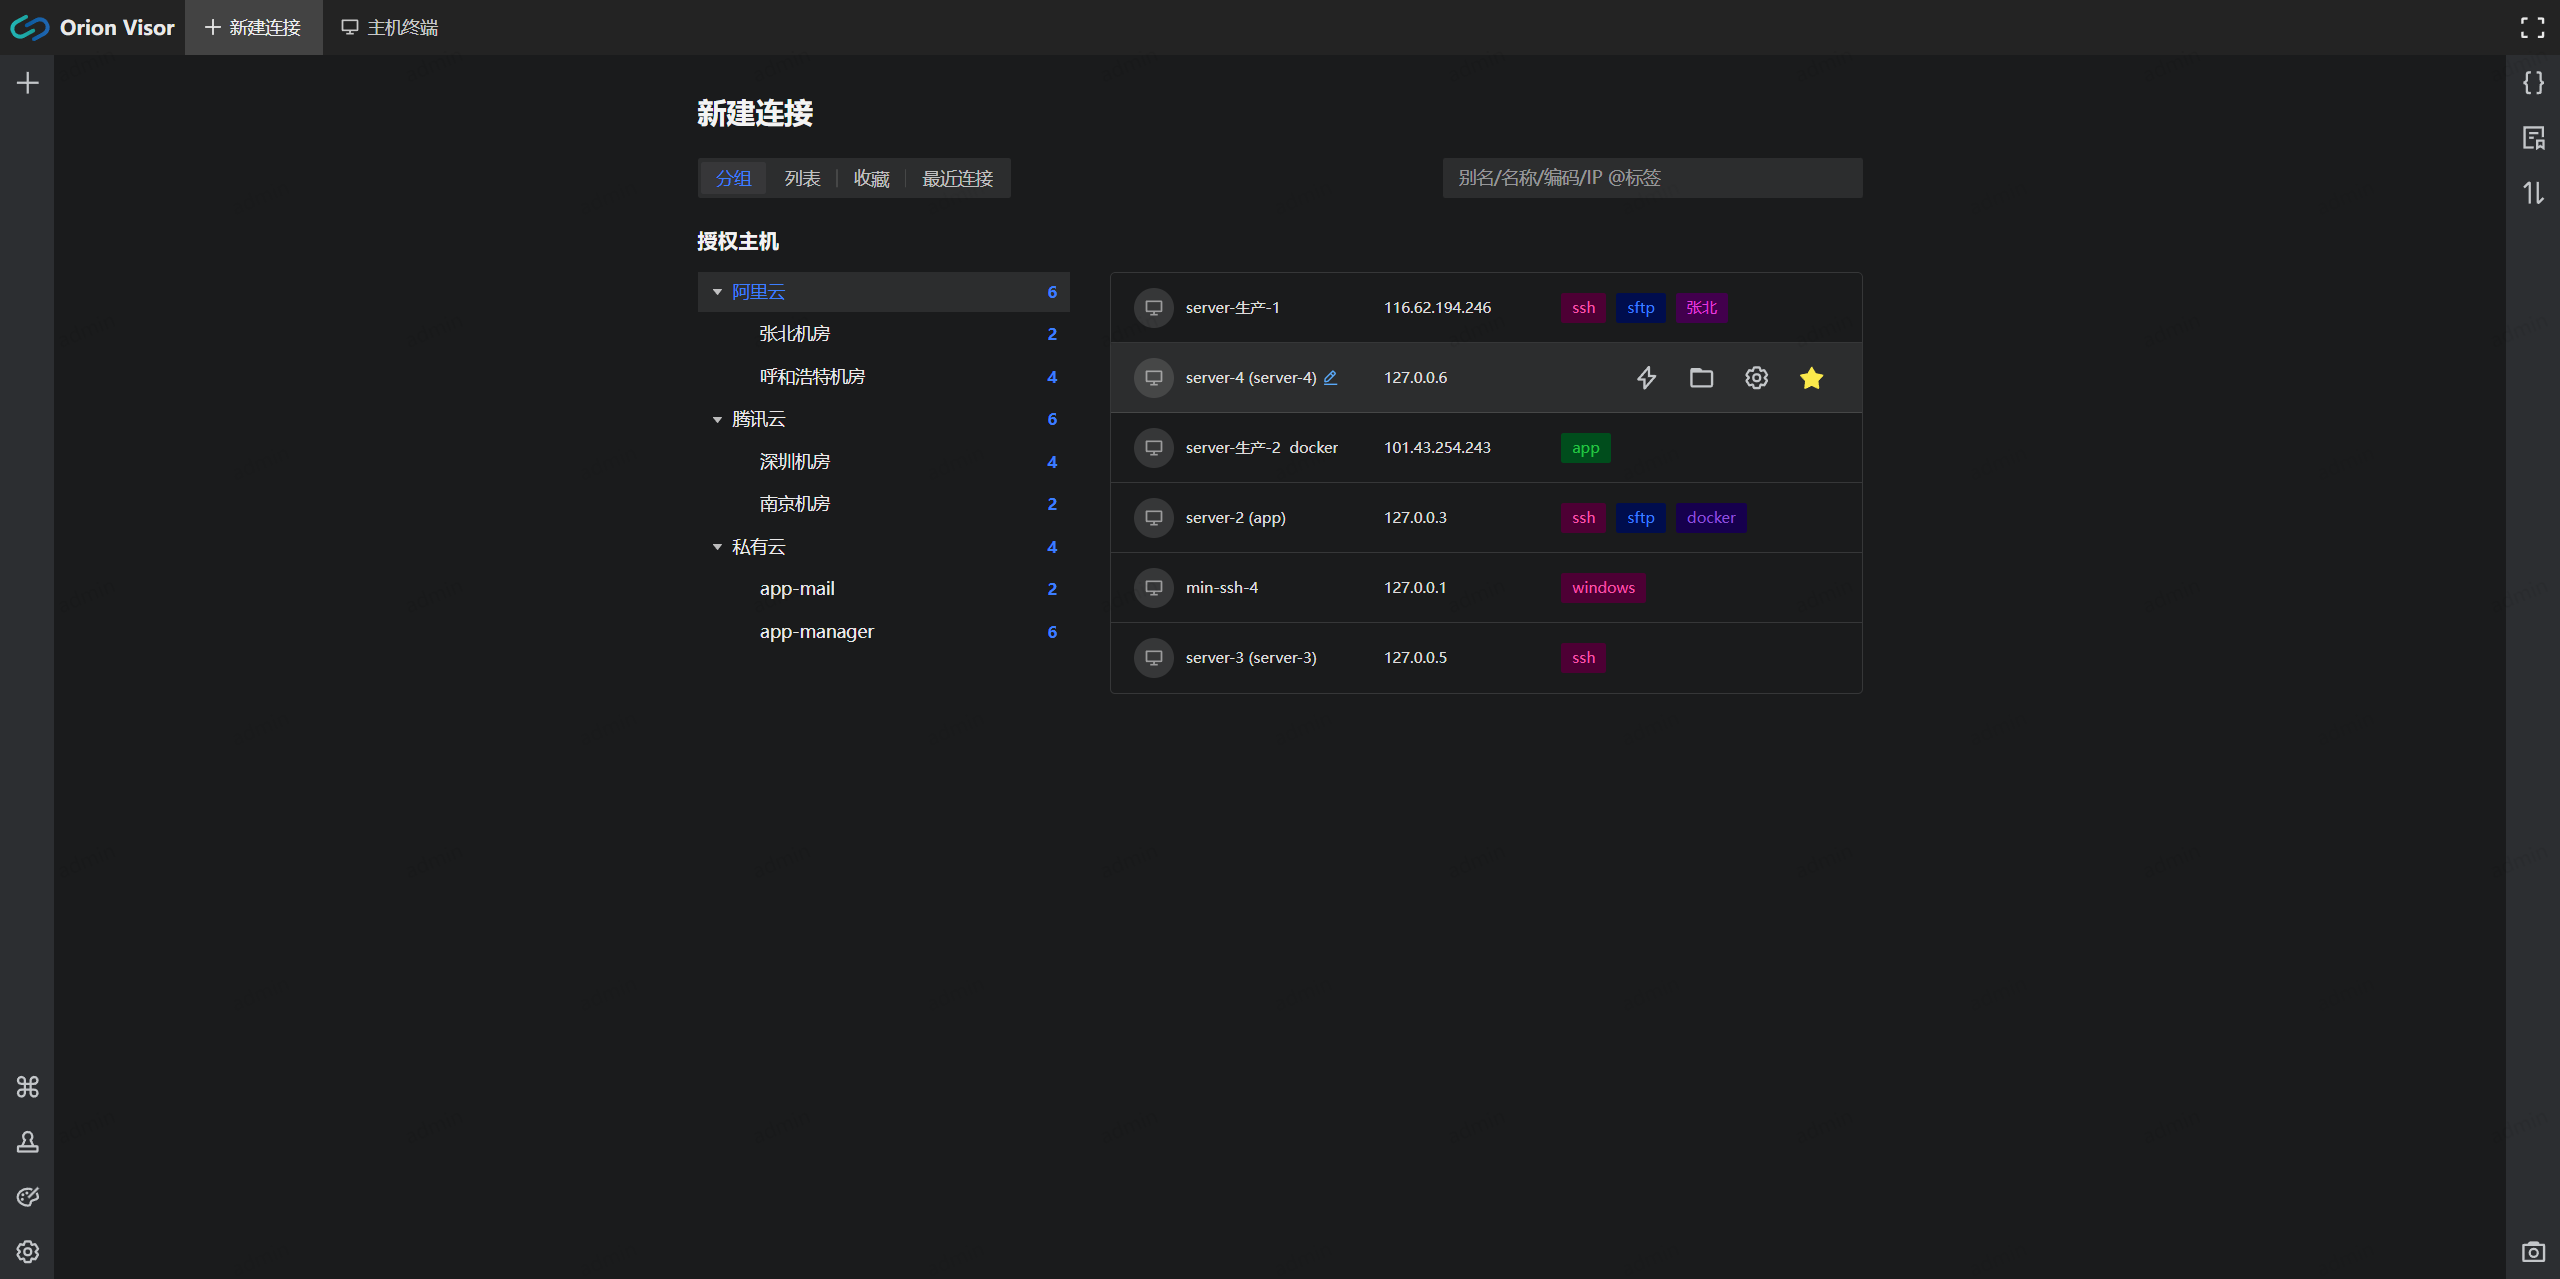Open the shortcut keys command icon

[x=28, y=1087]
